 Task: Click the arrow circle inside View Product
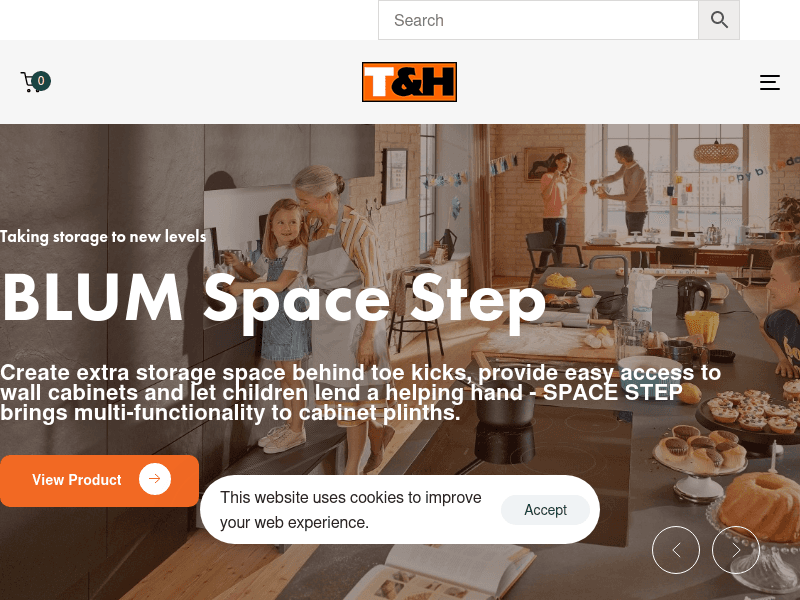[155, 479]
